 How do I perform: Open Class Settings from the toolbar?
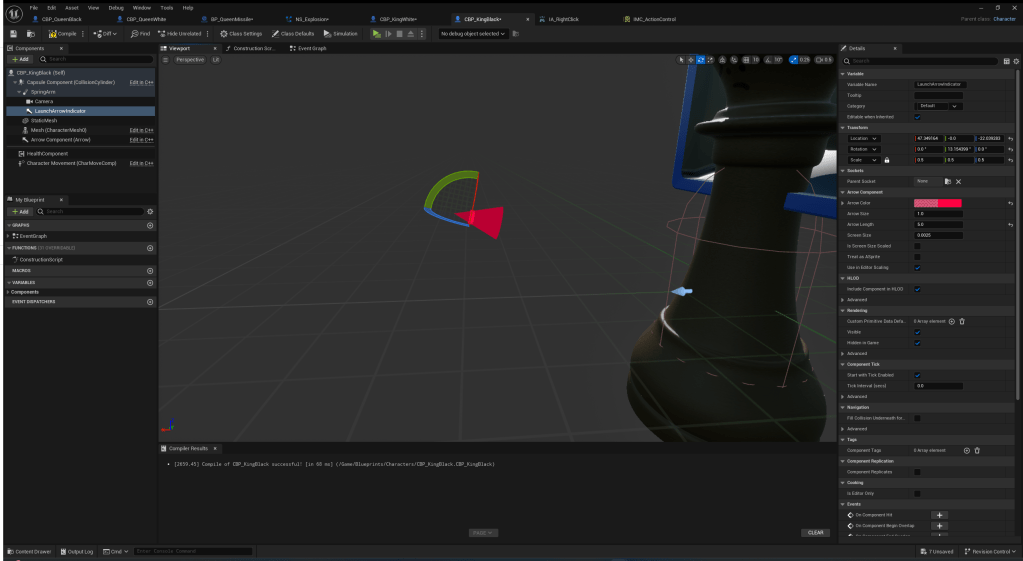pos(241,34)
